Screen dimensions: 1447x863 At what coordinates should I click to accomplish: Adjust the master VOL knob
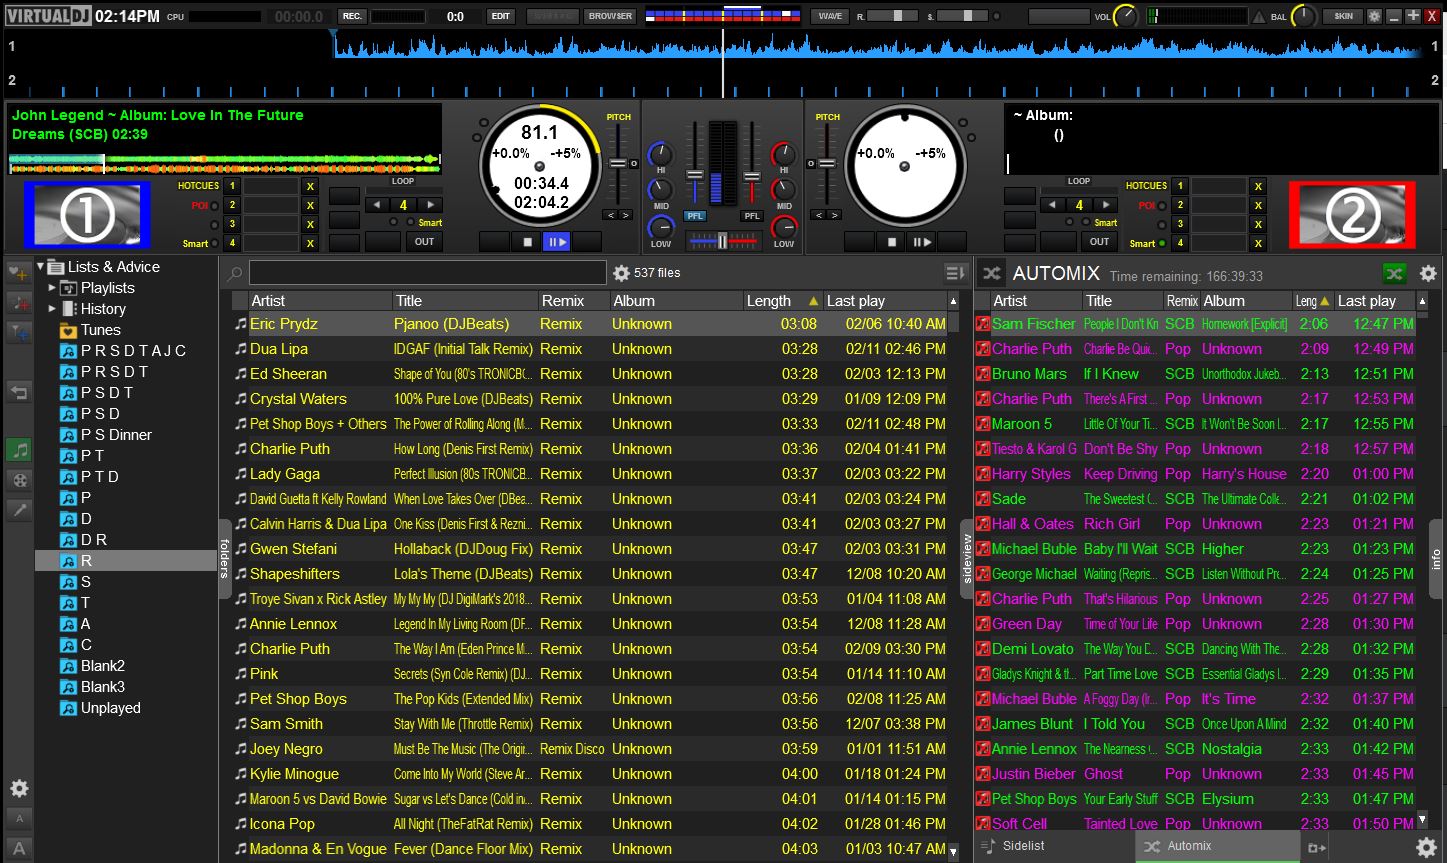point(1126,16)
